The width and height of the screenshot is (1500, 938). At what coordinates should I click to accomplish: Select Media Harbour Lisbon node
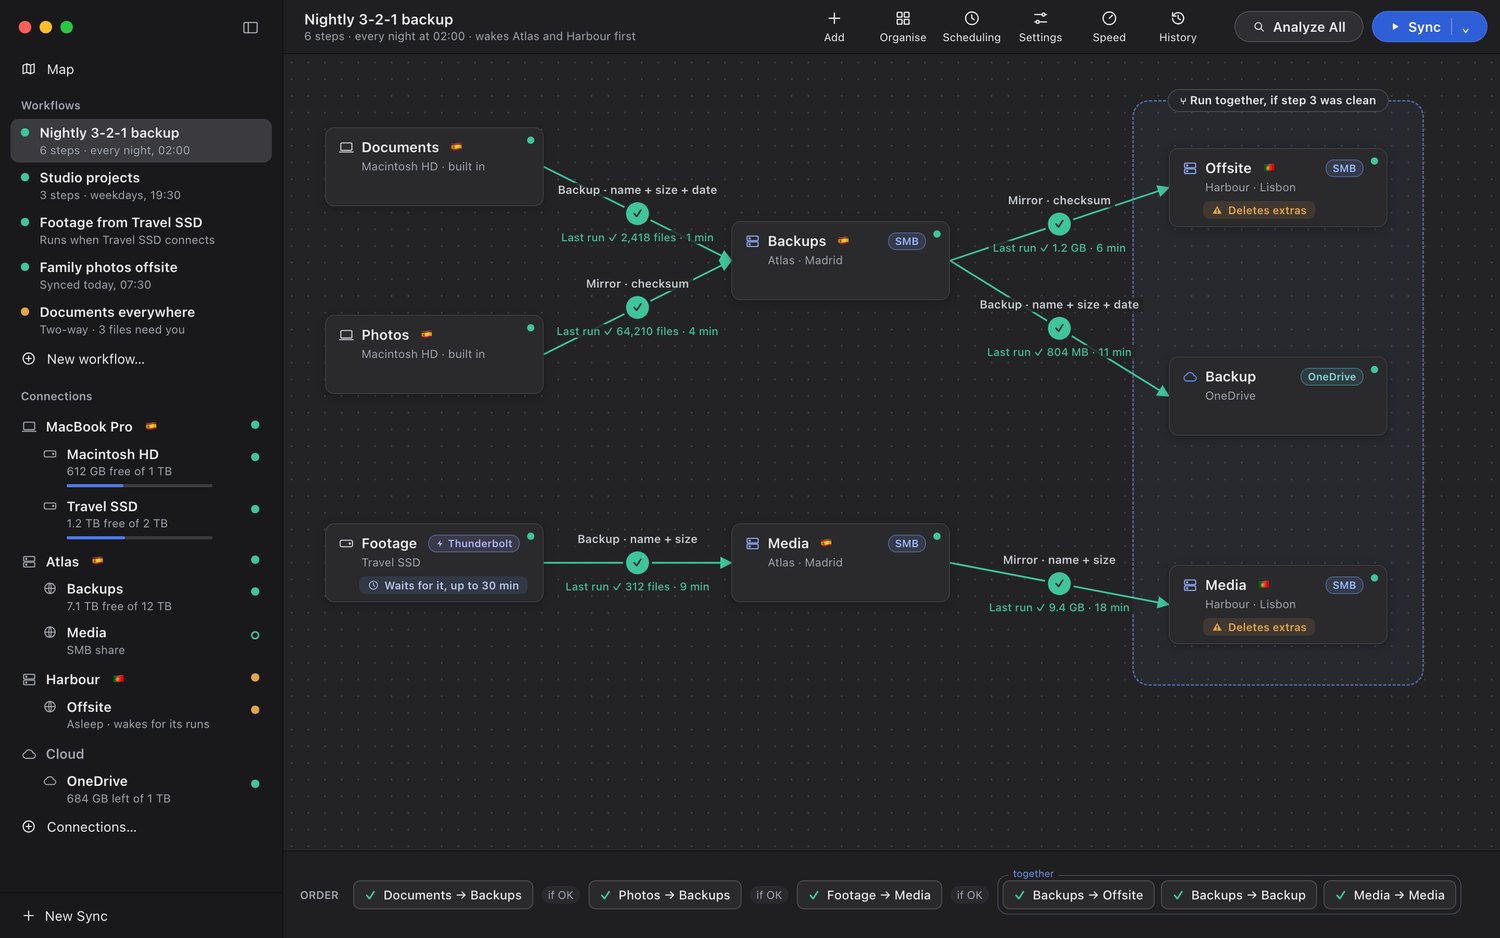(x=1277, y=604)
